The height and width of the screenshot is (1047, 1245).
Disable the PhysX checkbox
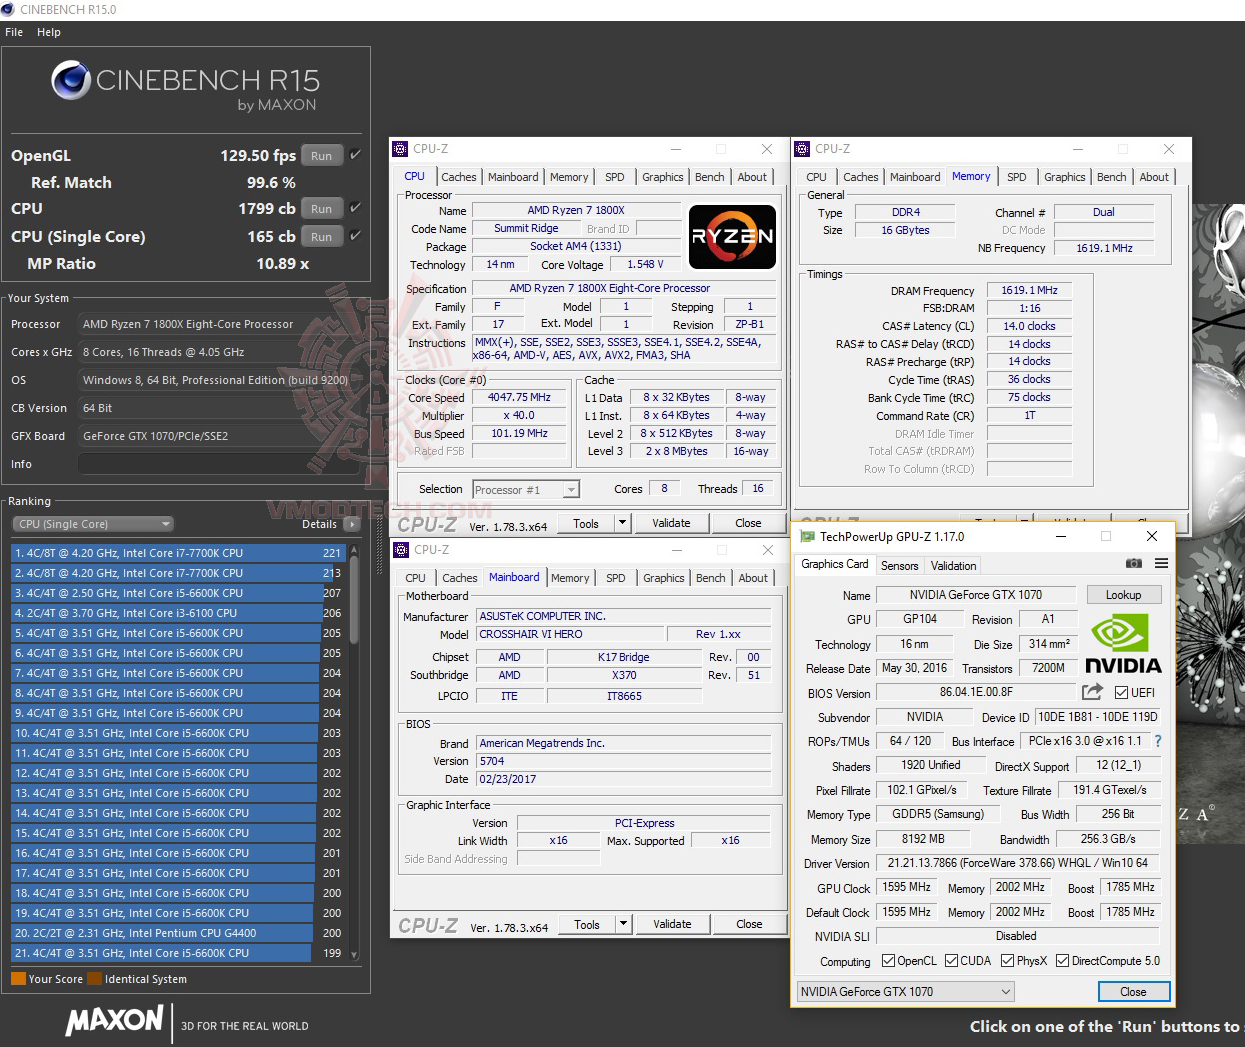coord(1009,960)
